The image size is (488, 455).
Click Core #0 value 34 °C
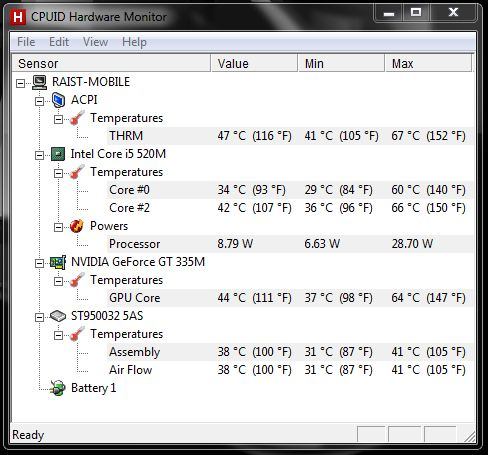click(x=251, y=190)
